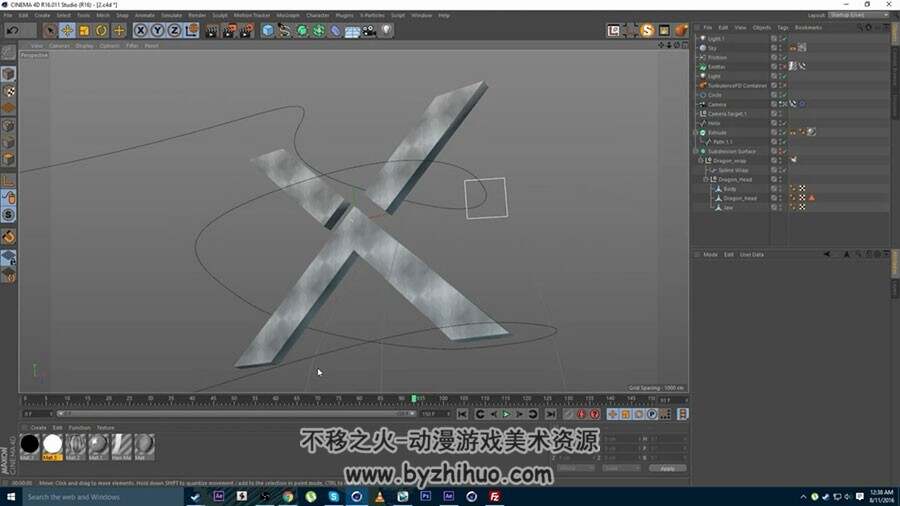Toggle Y axis lock
Screen dimensions: 900x506
(157, 30)
